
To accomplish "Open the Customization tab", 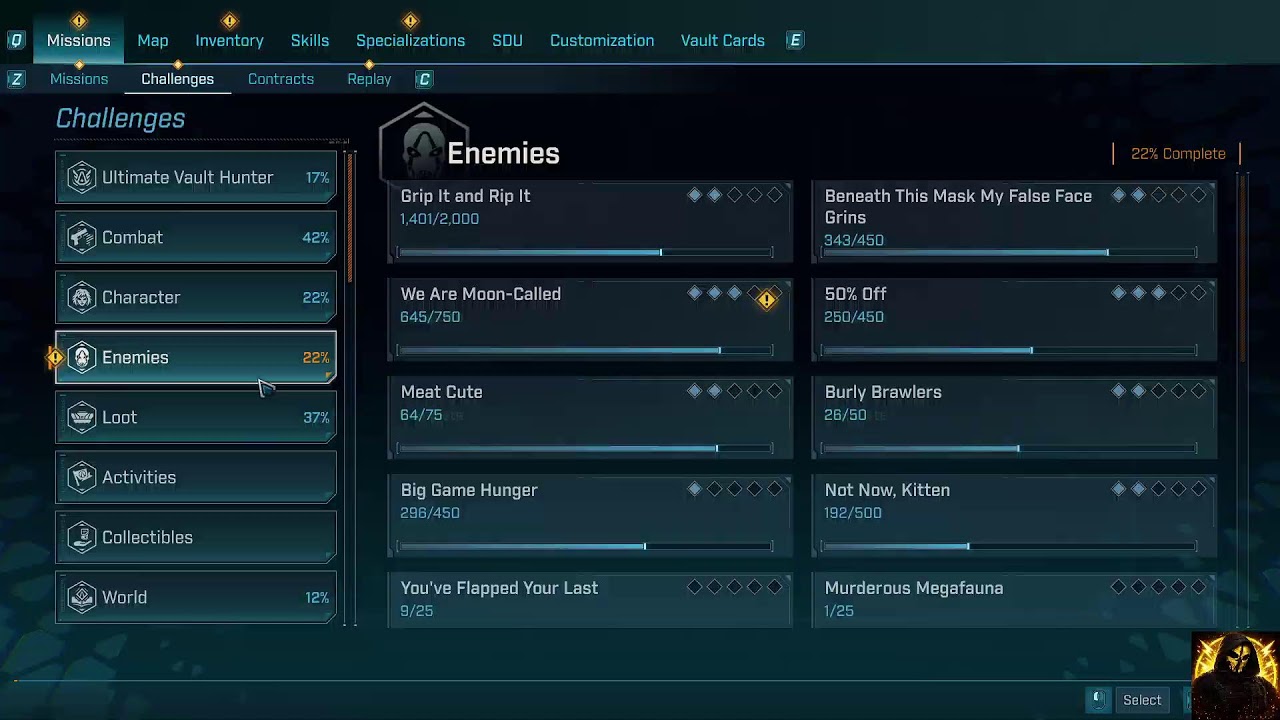I will coord(602,40).
